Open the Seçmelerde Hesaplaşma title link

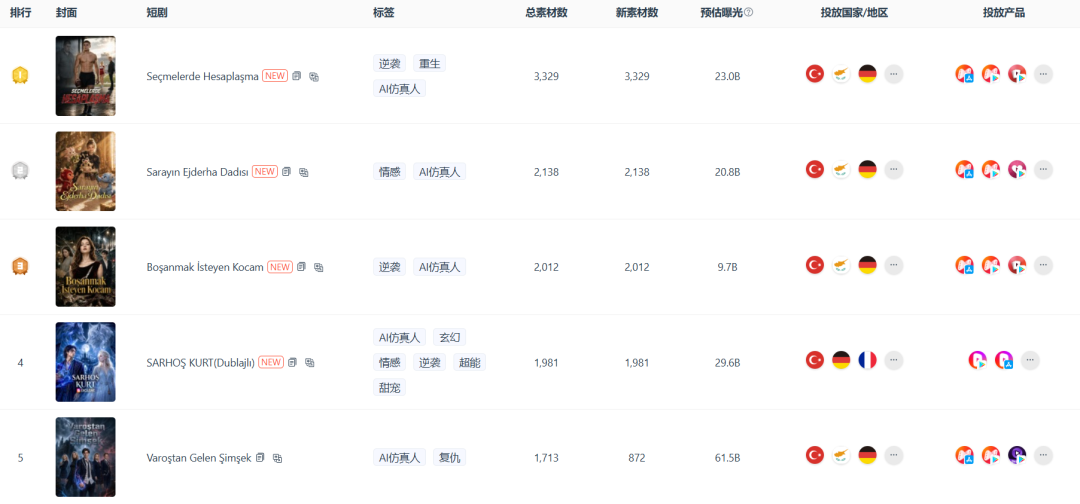(202, 76)
